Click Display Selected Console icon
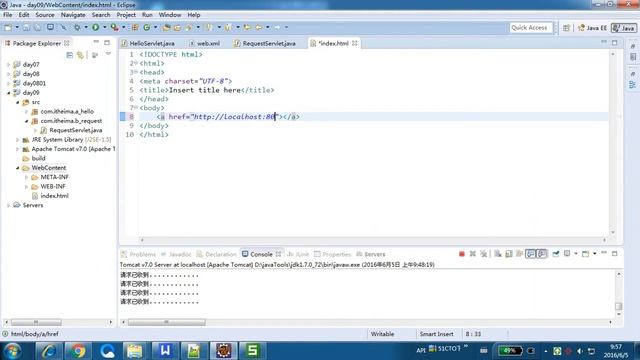 (567, 254)
